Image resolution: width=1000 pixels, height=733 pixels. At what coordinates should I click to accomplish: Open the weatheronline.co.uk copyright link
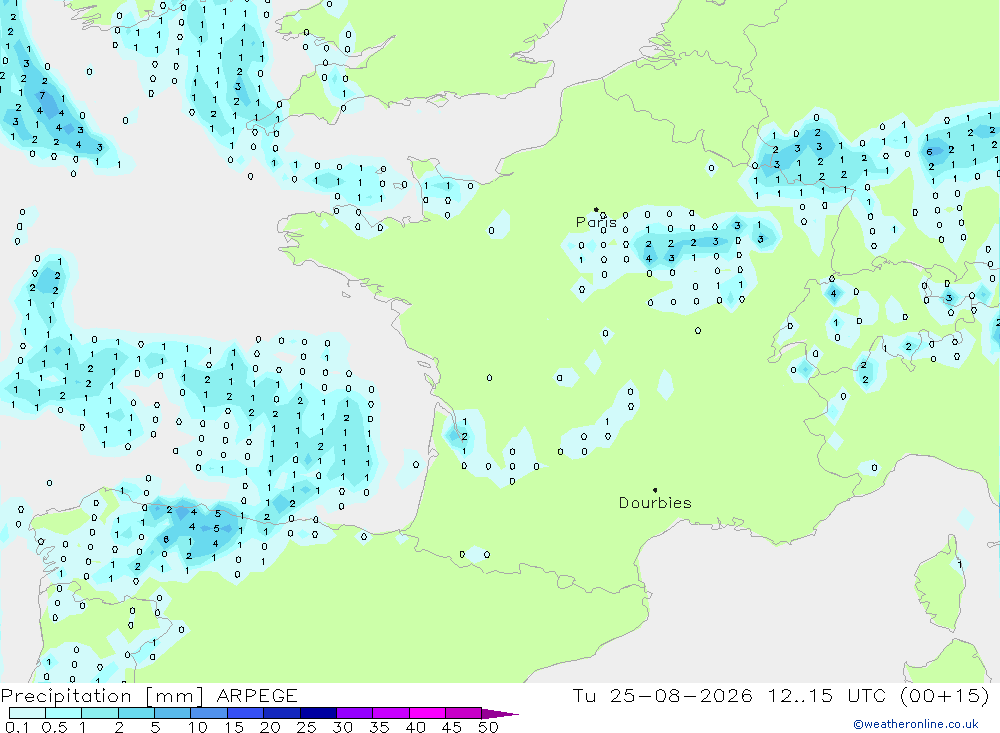pos(916,724)
